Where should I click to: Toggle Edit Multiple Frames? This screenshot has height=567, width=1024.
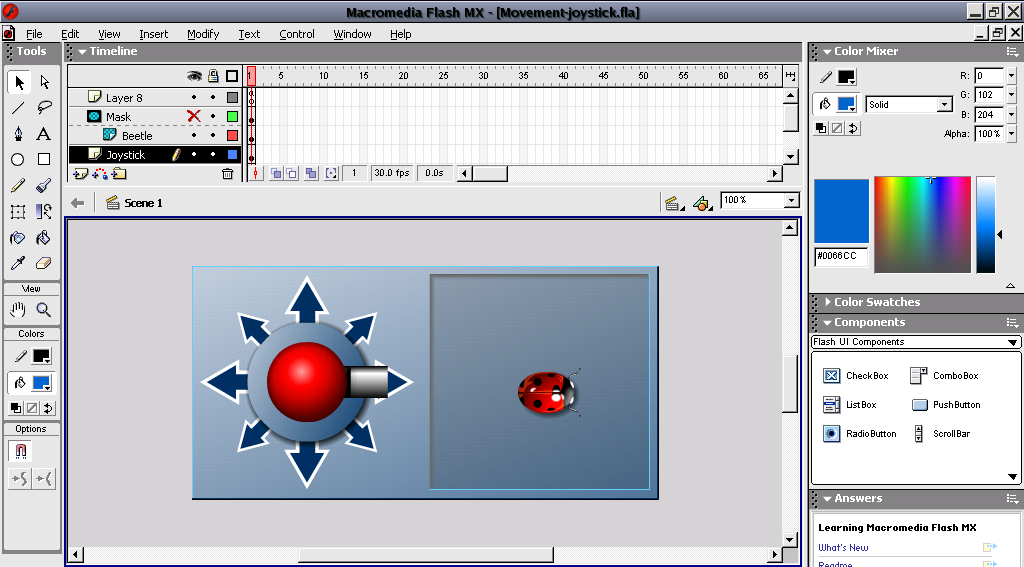(x=312, y=174)
